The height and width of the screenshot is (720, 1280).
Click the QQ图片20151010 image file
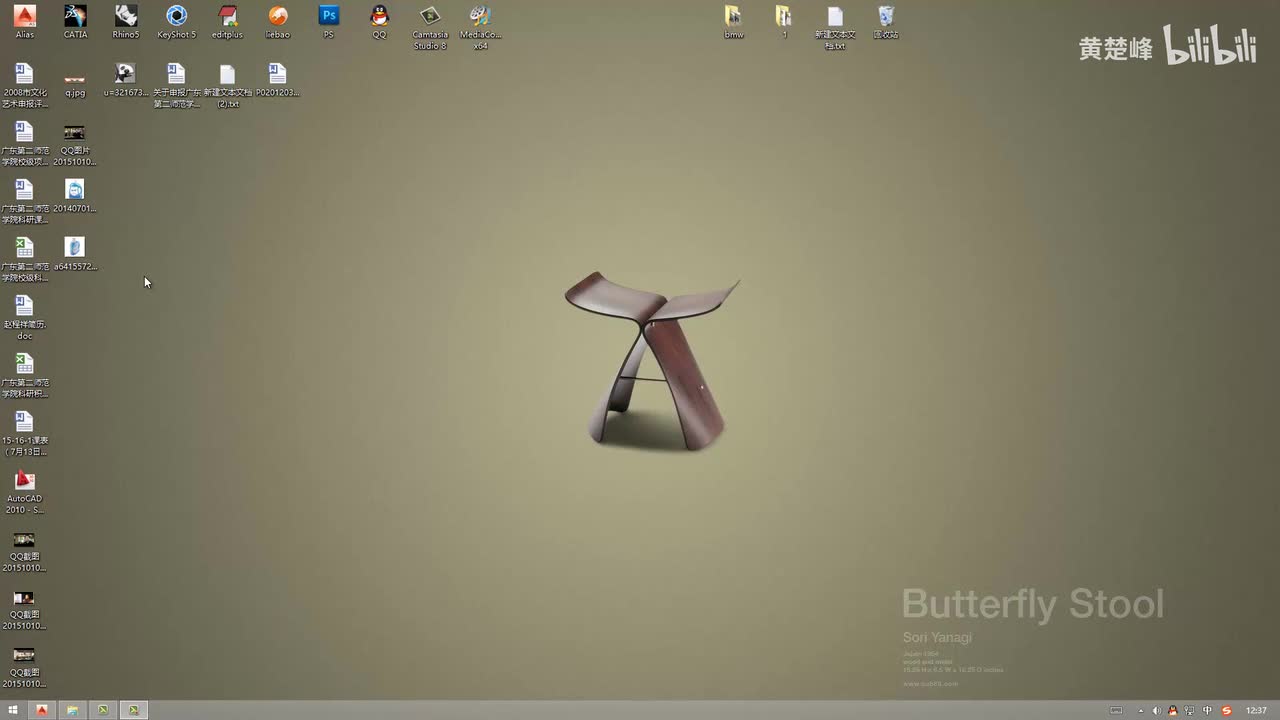pos(75,144)
